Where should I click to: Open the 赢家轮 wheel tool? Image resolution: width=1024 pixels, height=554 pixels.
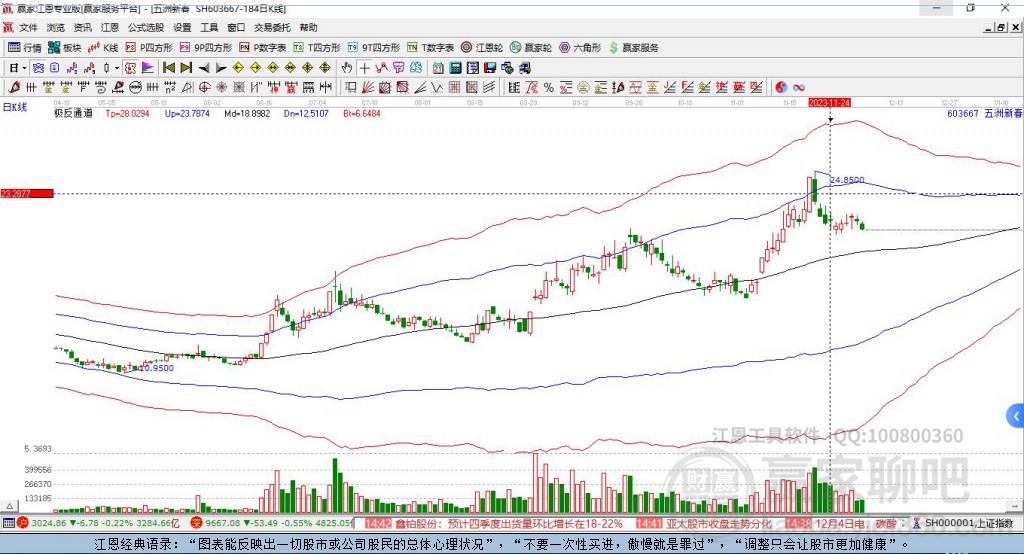pyautogui.click(x=531, y=48)
